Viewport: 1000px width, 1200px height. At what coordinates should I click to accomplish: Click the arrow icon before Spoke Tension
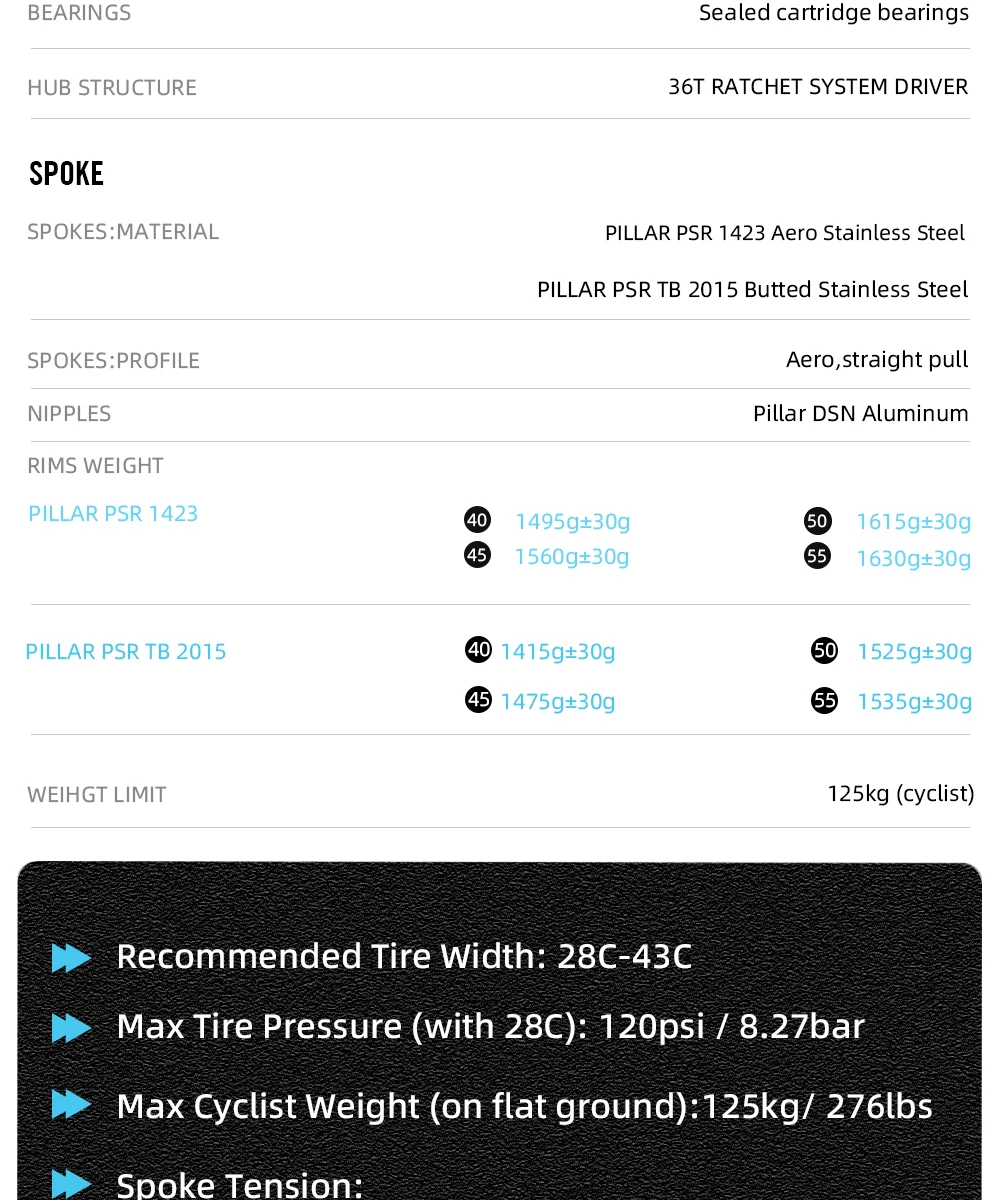pyautogui.click(x=71, y=1183)
